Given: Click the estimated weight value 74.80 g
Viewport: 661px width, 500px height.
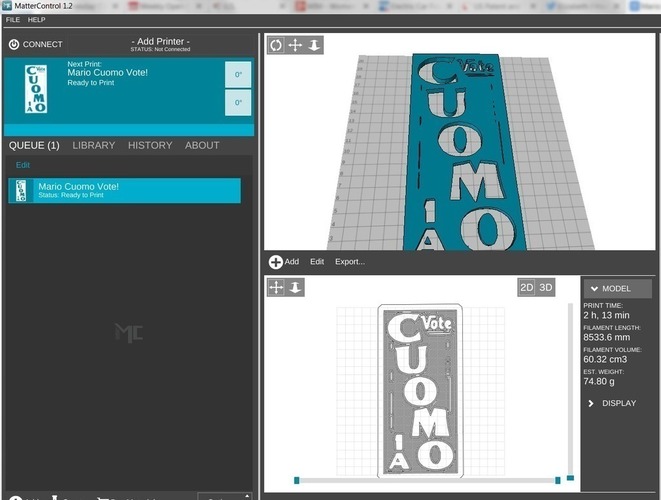Looking at the screenshot, I should pos(599,381).
